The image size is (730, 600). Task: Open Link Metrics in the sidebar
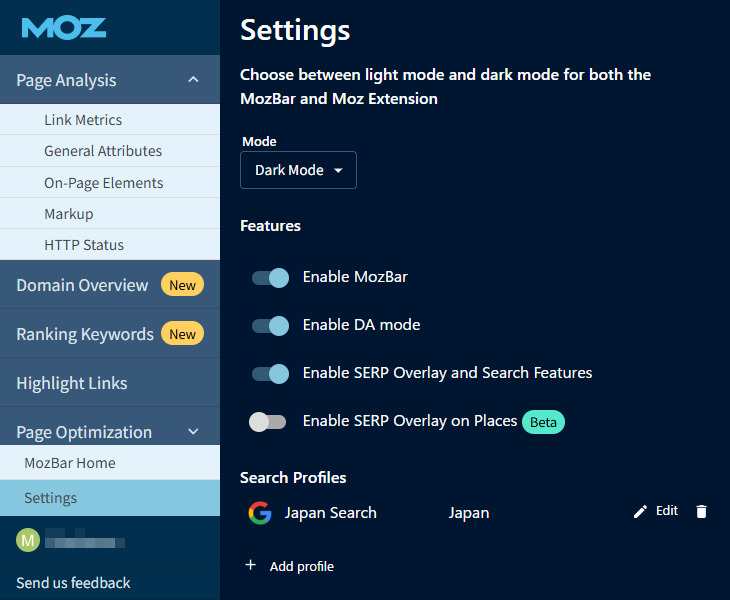click(x=83, y=120)
